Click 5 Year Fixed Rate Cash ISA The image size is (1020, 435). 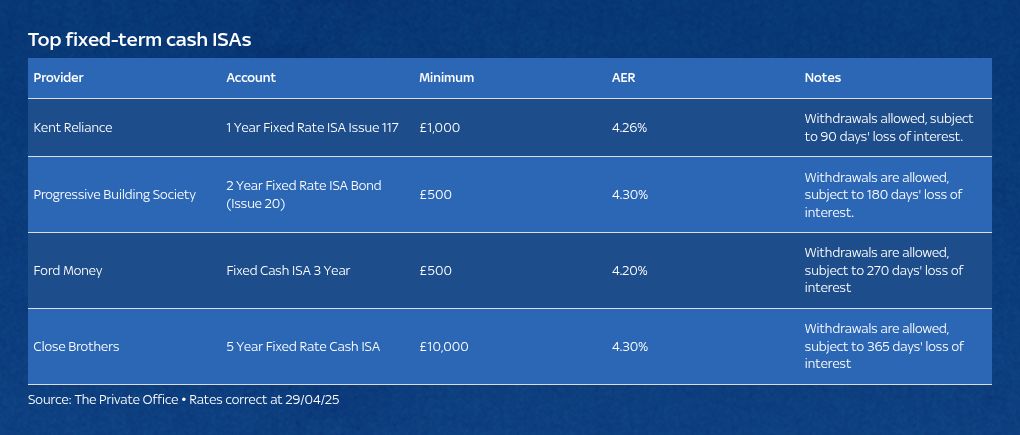coord(303,347)
